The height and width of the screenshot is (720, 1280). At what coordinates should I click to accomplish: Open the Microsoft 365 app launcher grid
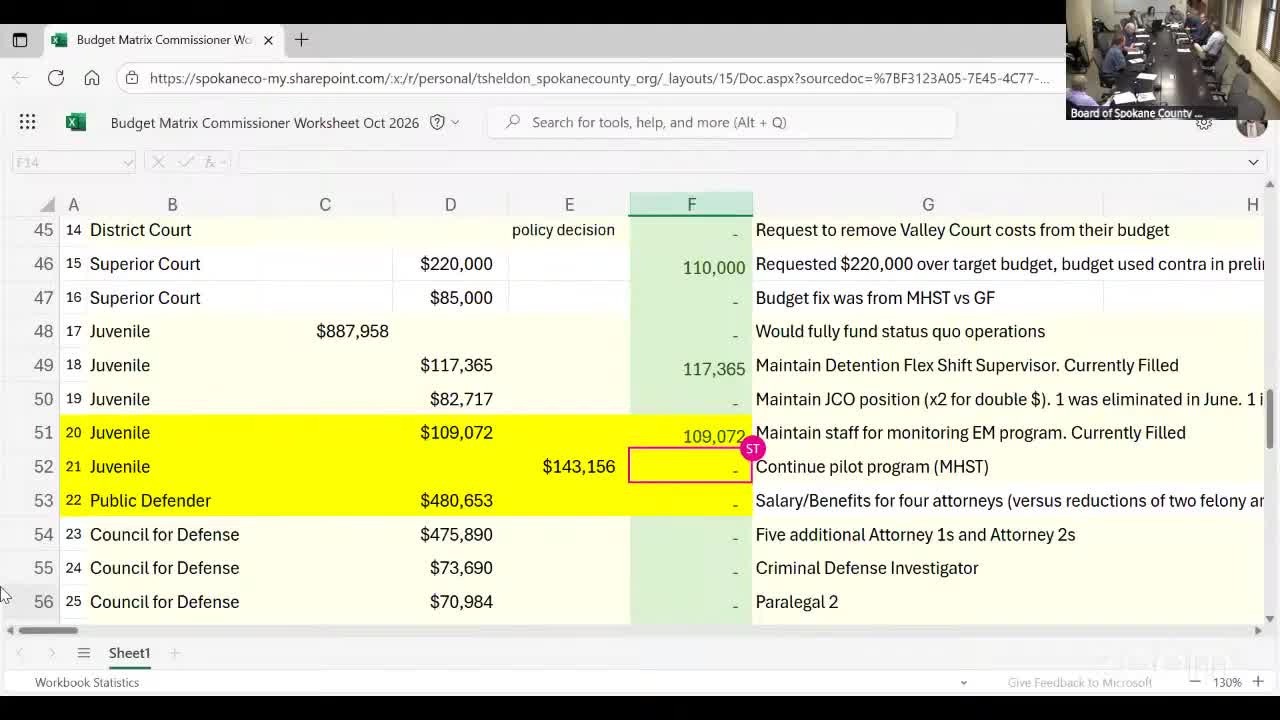click(x=27, y=122)
